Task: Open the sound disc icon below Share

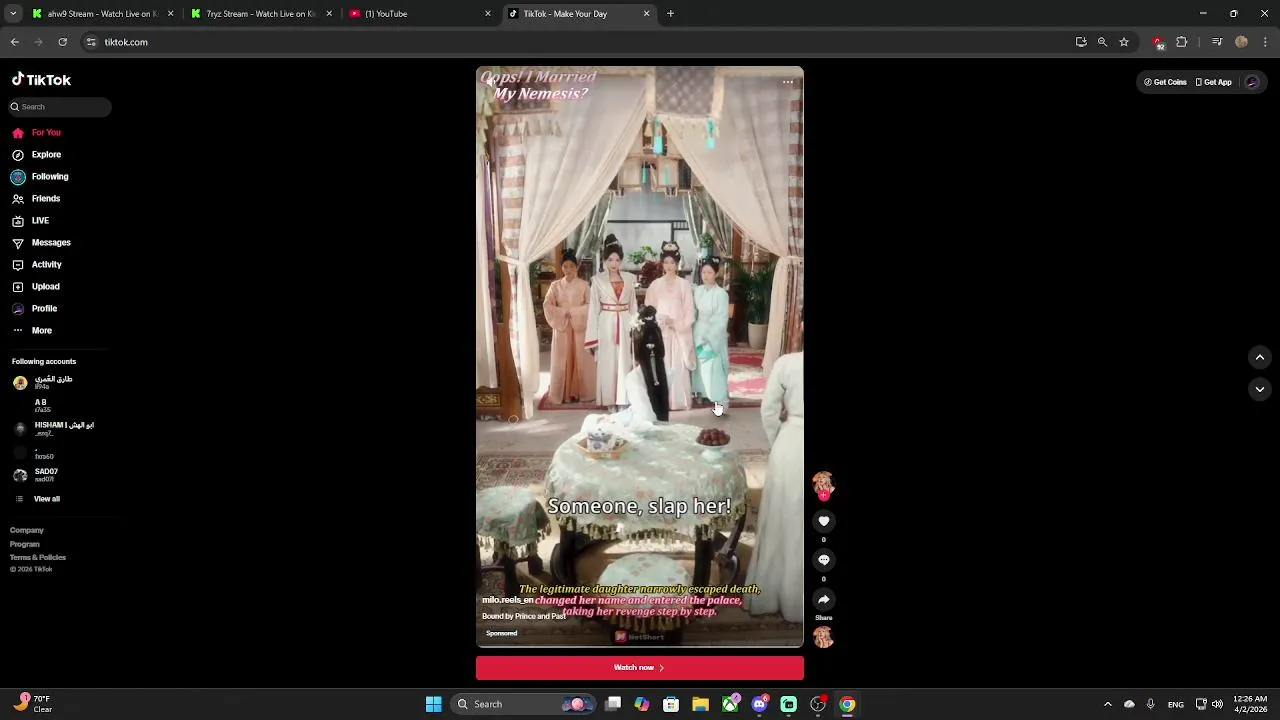Action: [x=824, y=637]
